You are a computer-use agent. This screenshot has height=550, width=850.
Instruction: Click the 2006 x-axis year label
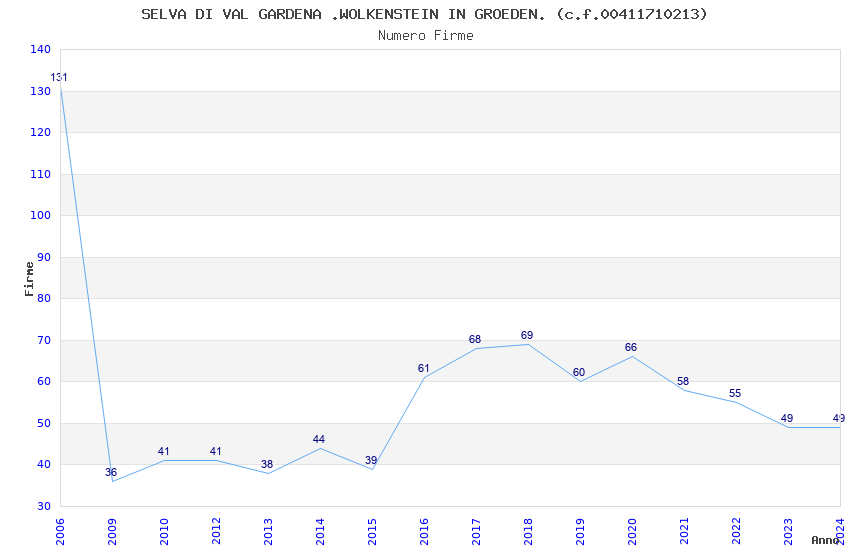point(60,532)
